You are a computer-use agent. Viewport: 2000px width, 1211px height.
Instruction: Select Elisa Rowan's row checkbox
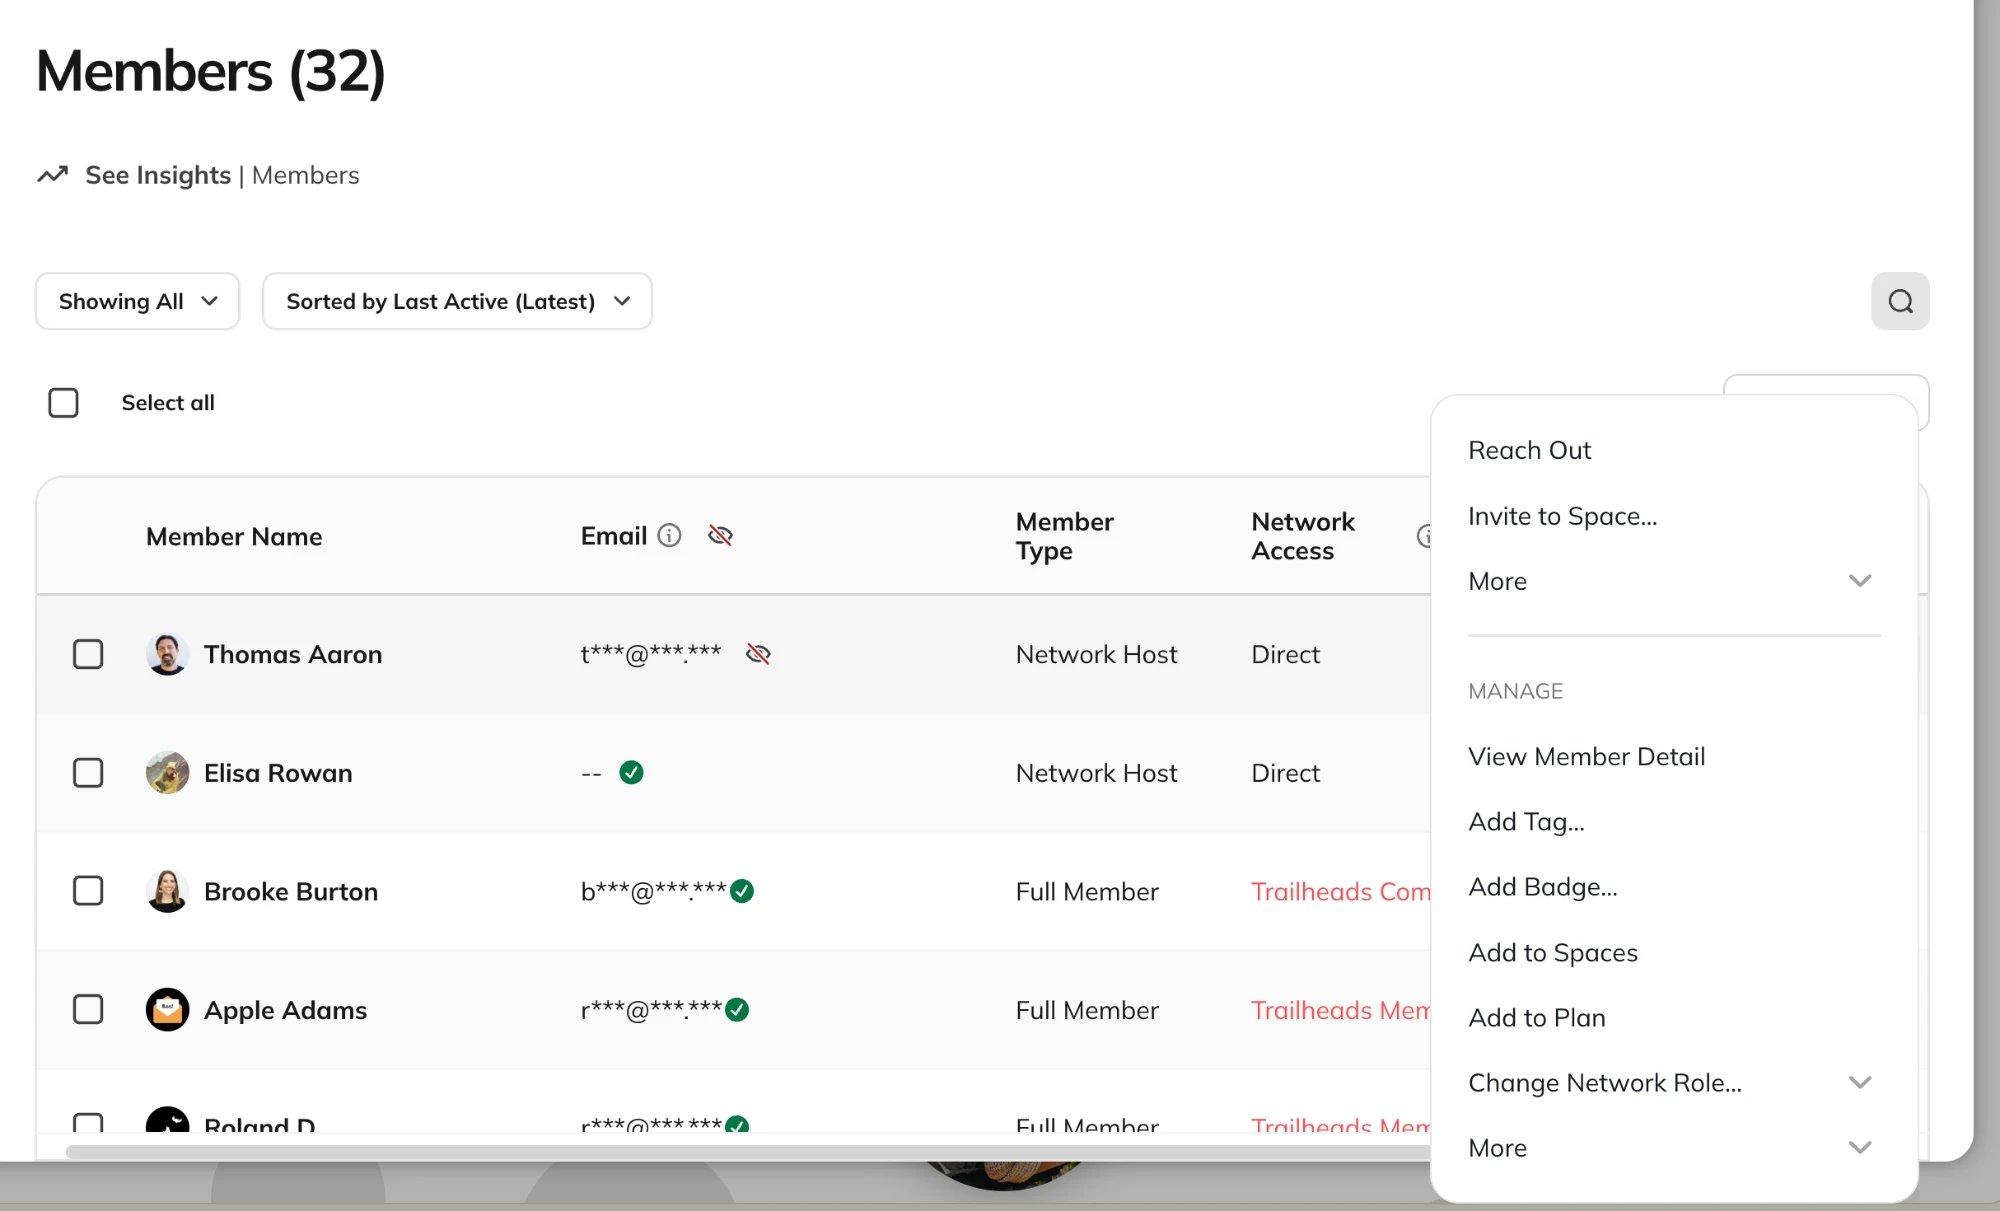(x=88, y=773)
